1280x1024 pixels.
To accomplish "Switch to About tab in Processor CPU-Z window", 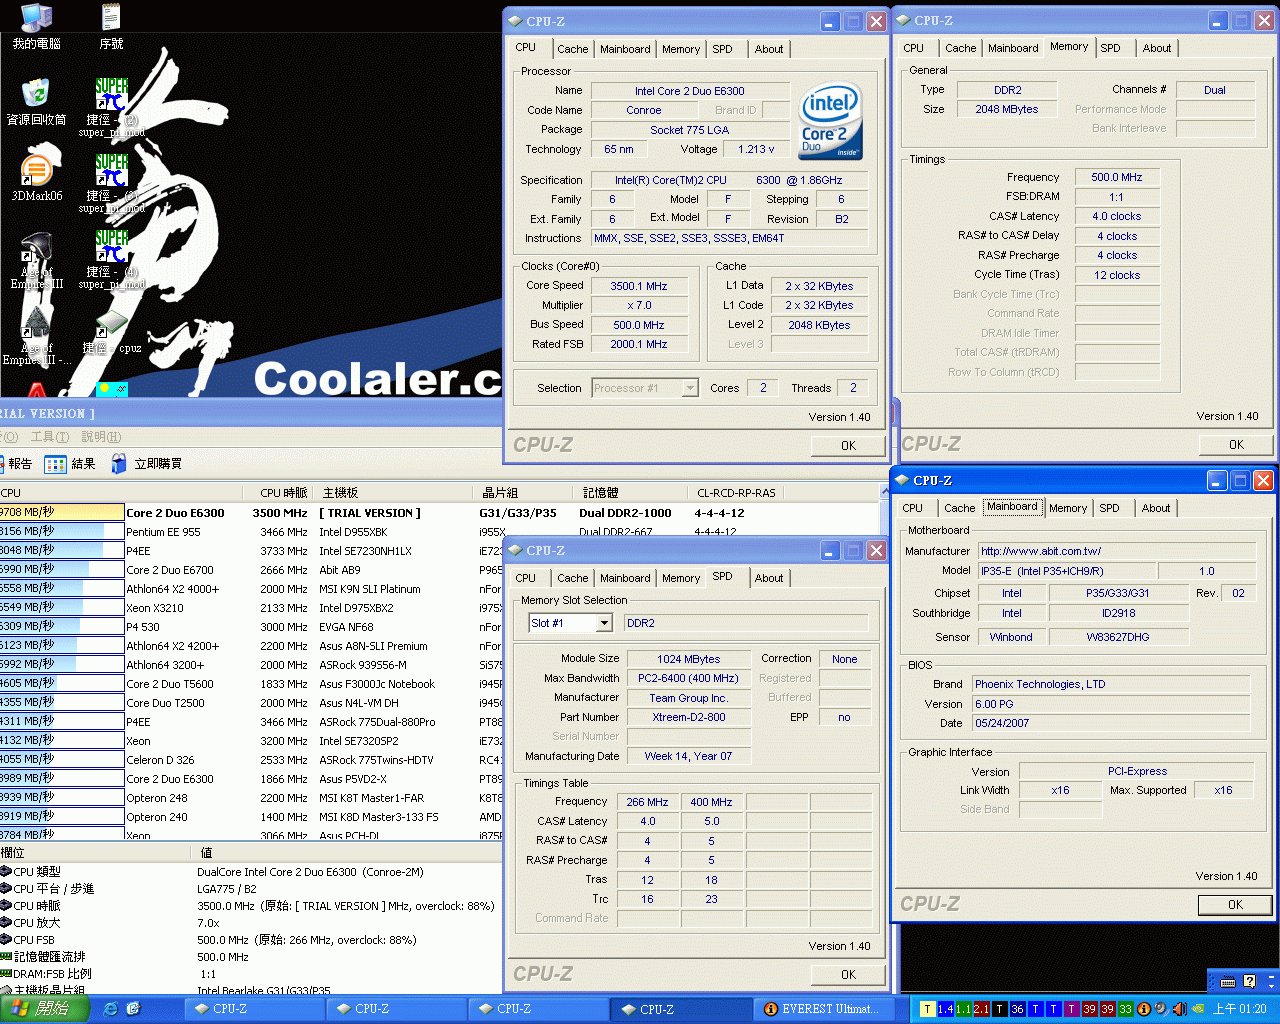I will click(x=769, y=49).
